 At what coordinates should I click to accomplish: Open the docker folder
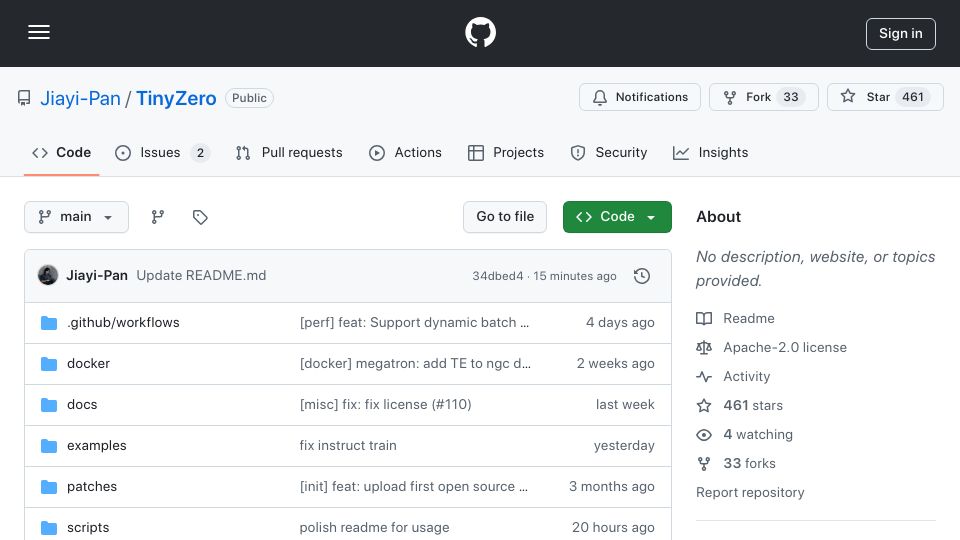tap(88, 364)
